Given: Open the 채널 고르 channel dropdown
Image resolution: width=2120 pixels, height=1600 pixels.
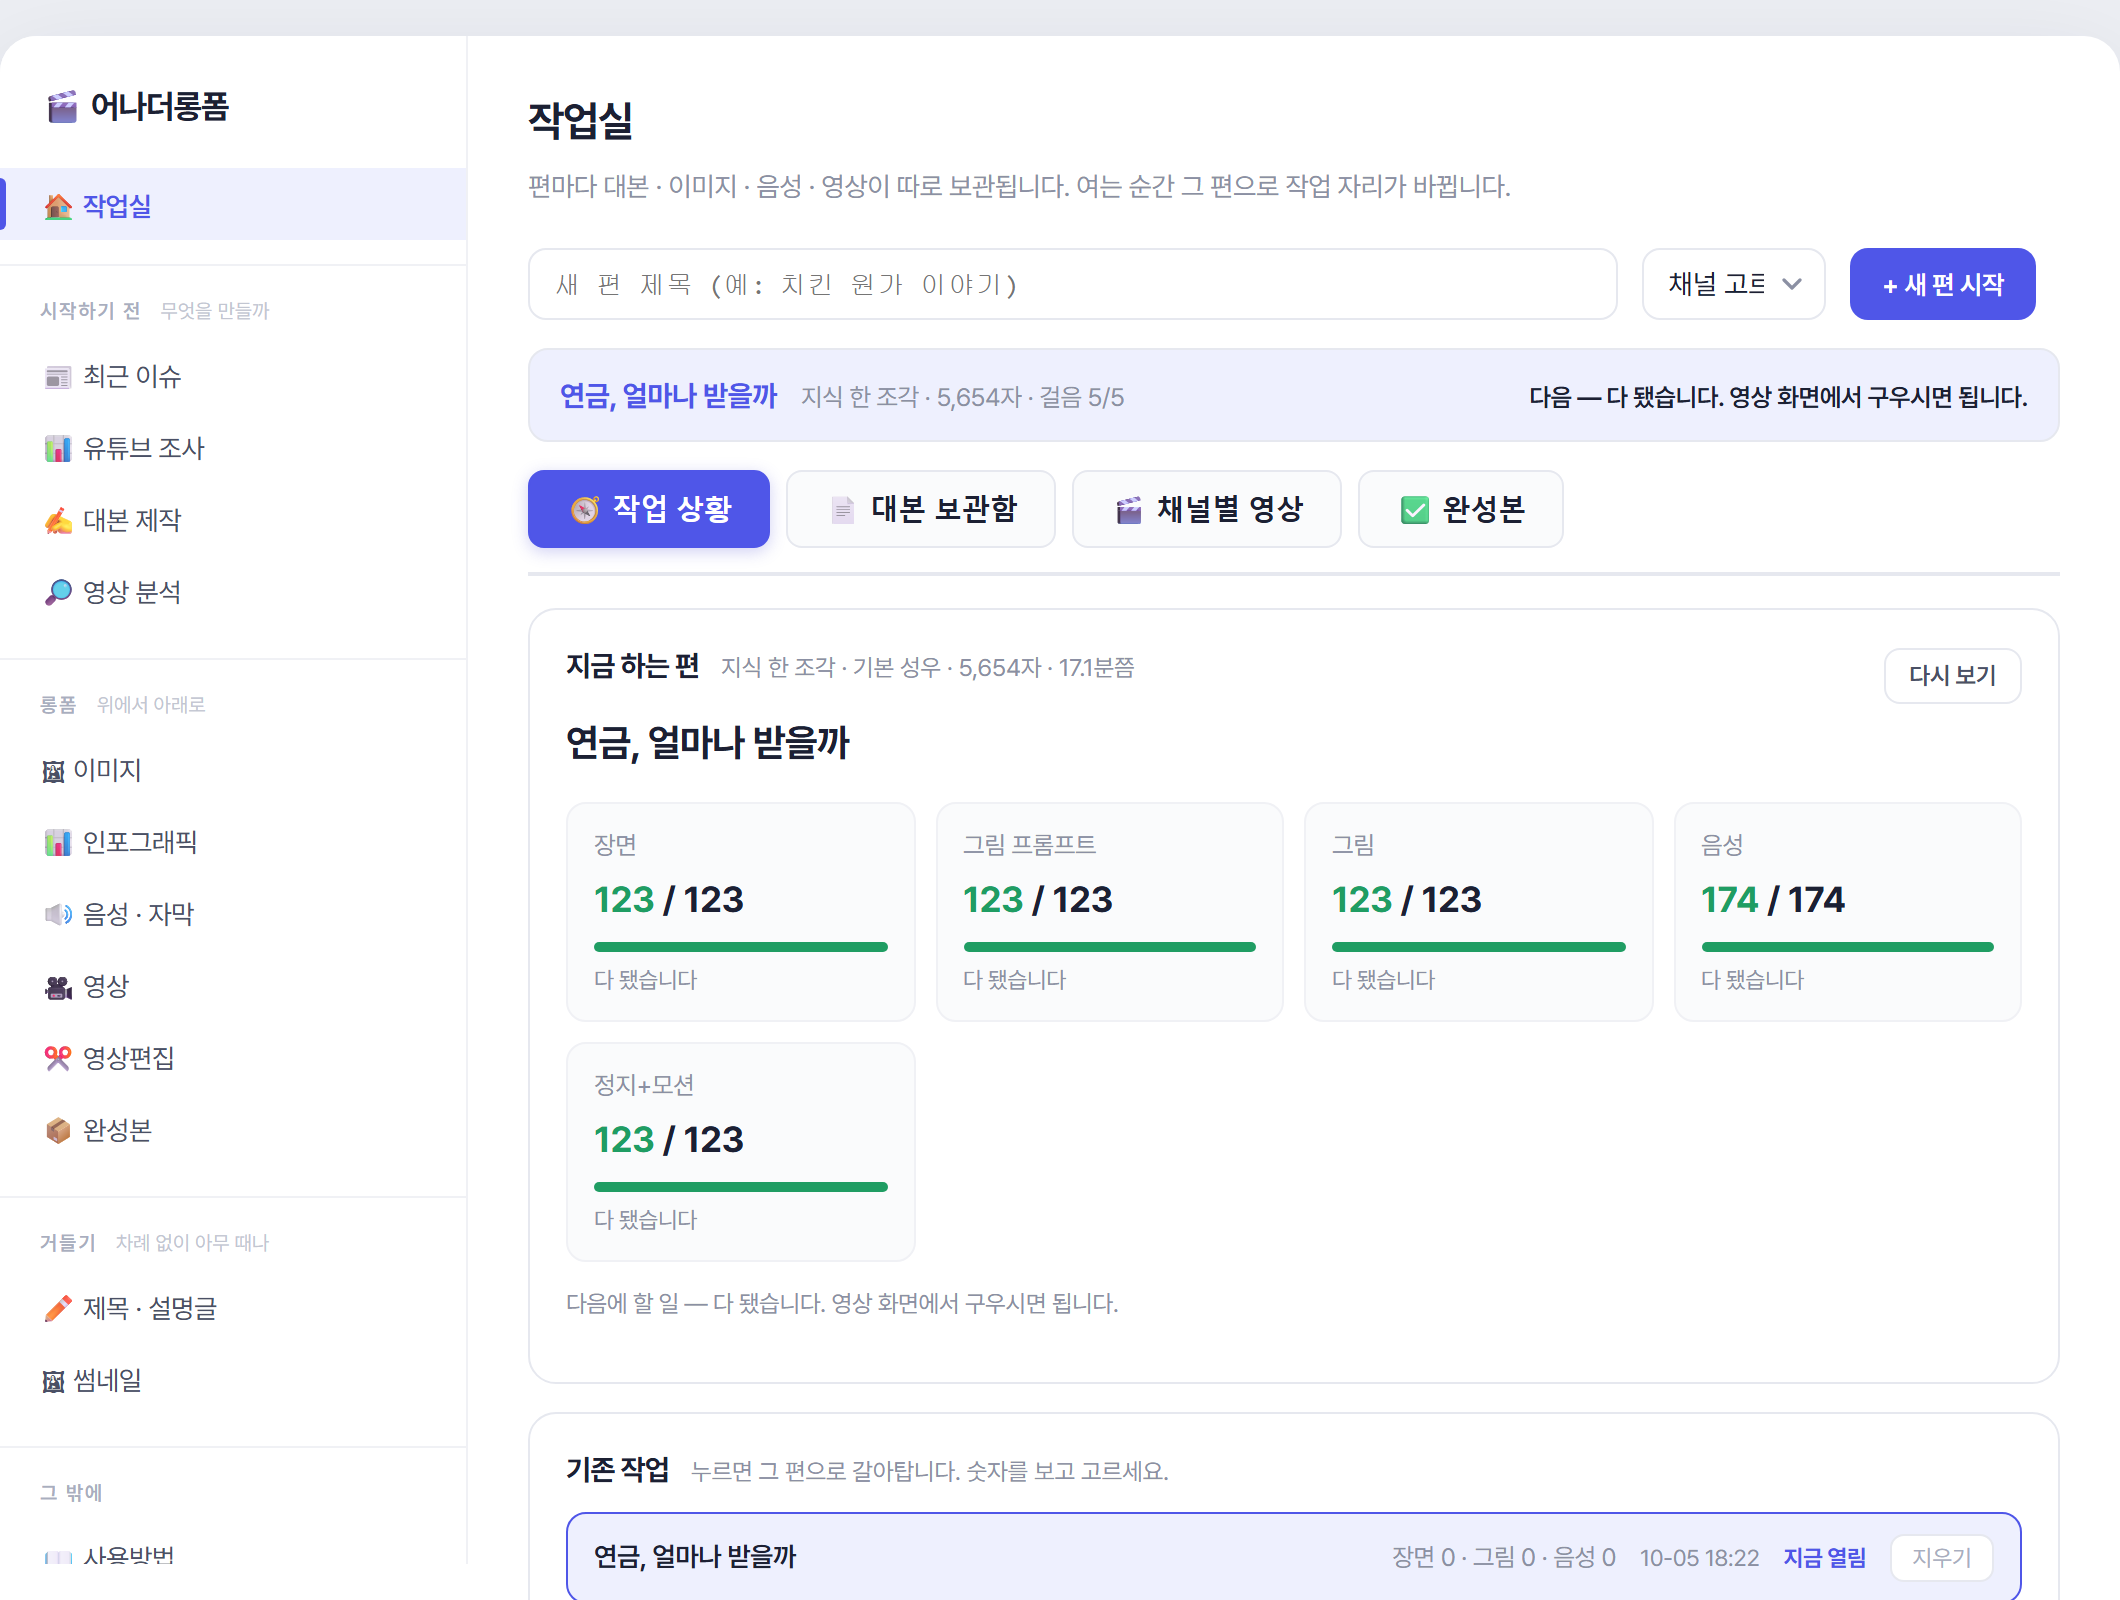Looking at the screenshot, I should tap(1733, 284).
